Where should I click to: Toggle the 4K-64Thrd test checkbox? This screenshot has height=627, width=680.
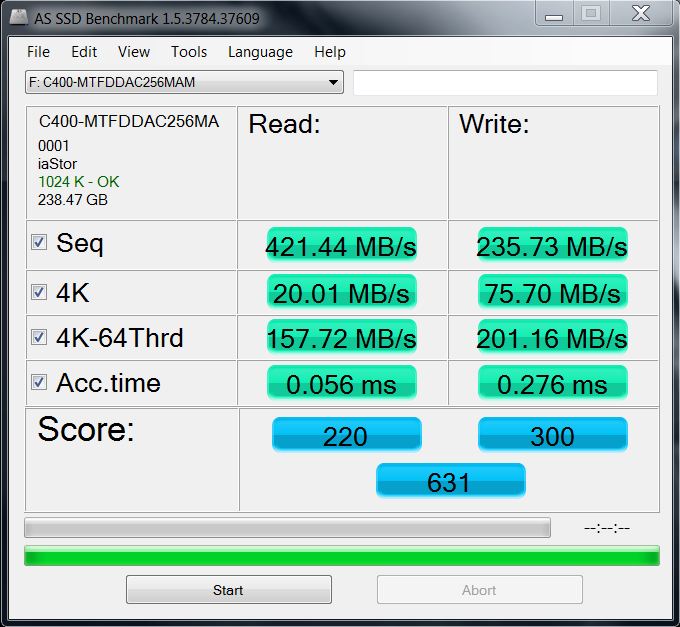click(39, 337)
